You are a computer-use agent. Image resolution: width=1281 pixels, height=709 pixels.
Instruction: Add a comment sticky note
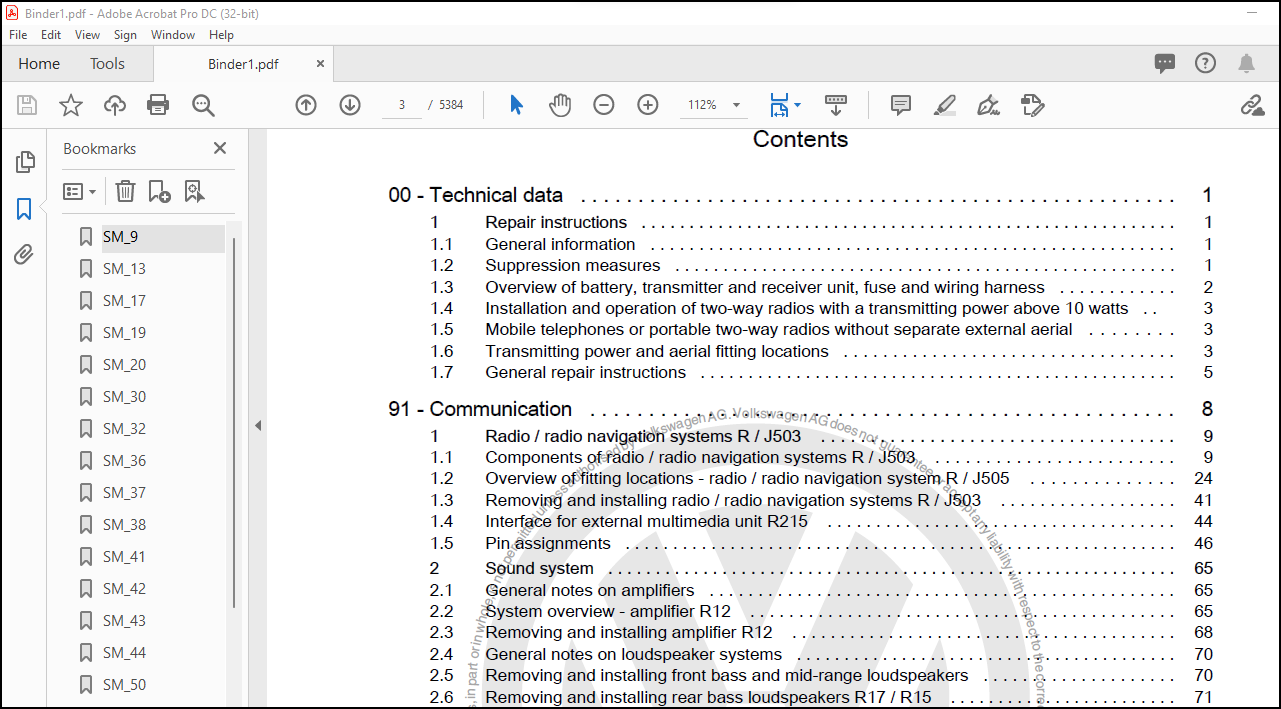901,105
